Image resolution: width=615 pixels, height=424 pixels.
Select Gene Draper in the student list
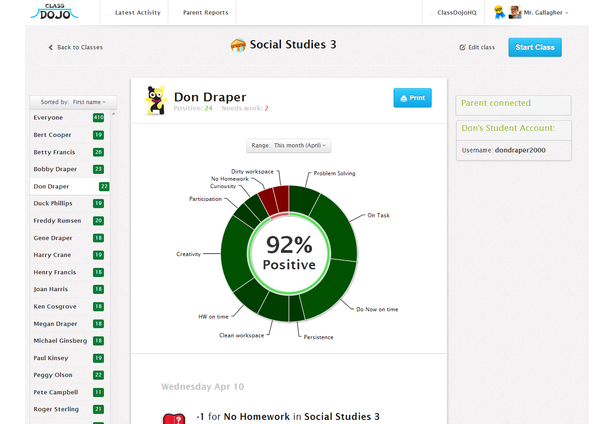70,238
